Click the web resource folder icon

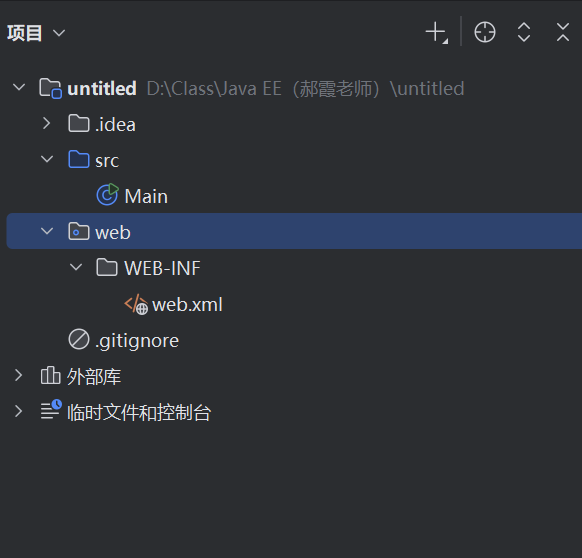(79, 231)
